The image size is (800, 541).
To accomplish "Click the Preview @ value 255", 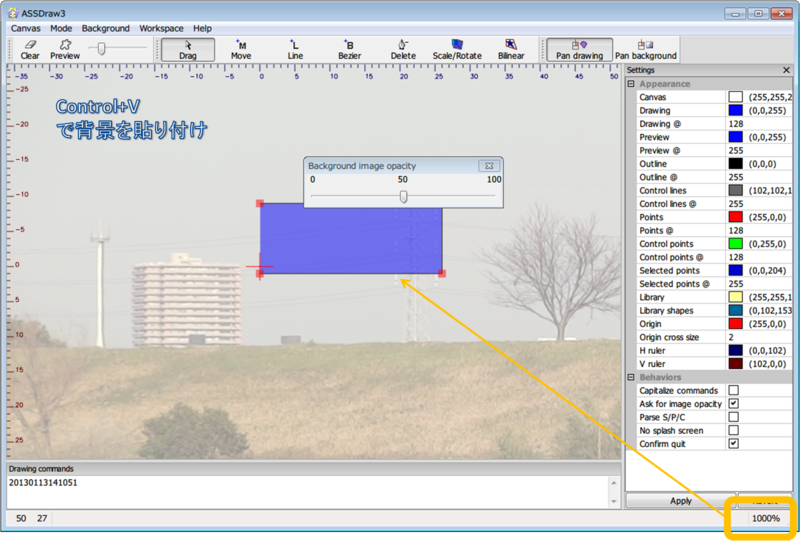I will [x=736, y=151].
